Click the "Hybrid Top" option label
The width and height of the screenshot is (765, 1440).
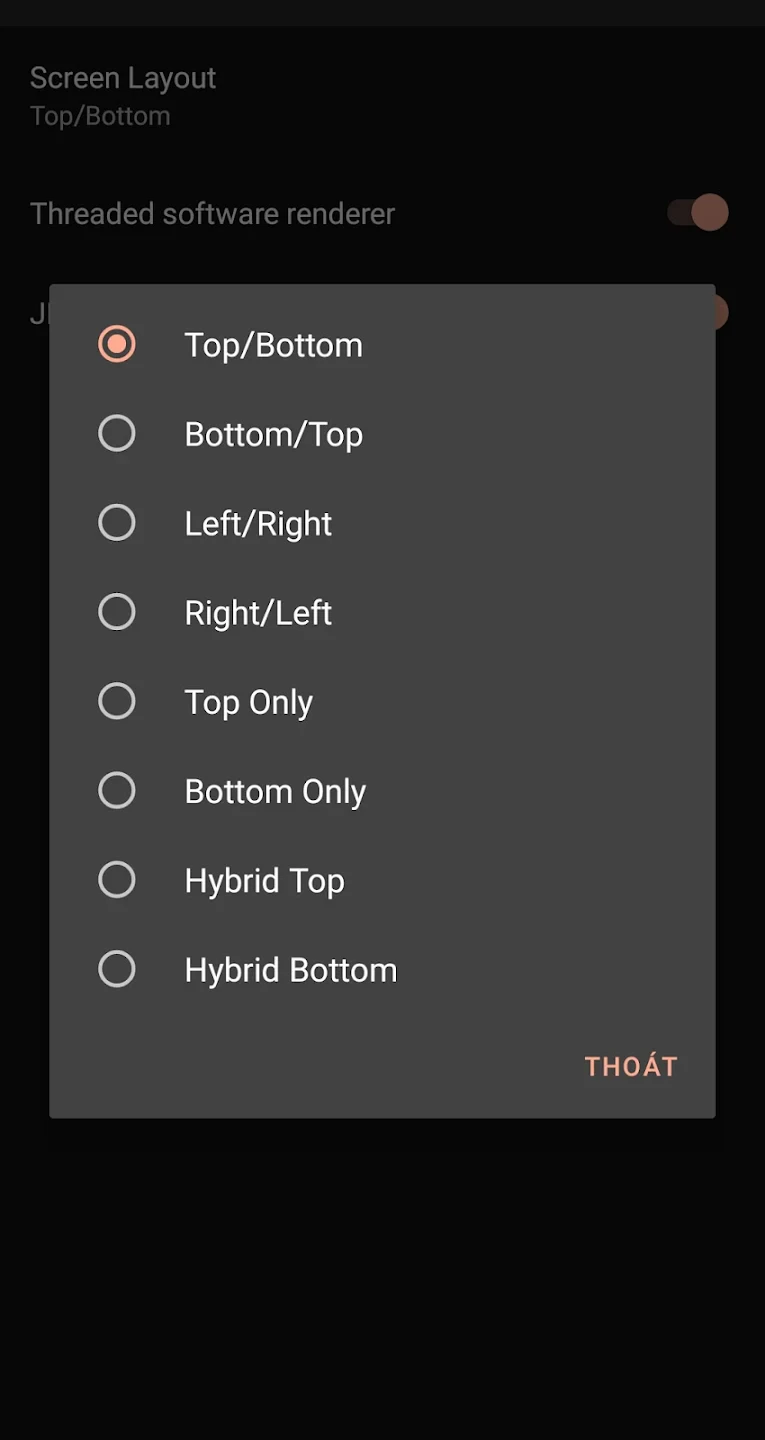click(264, 881)
